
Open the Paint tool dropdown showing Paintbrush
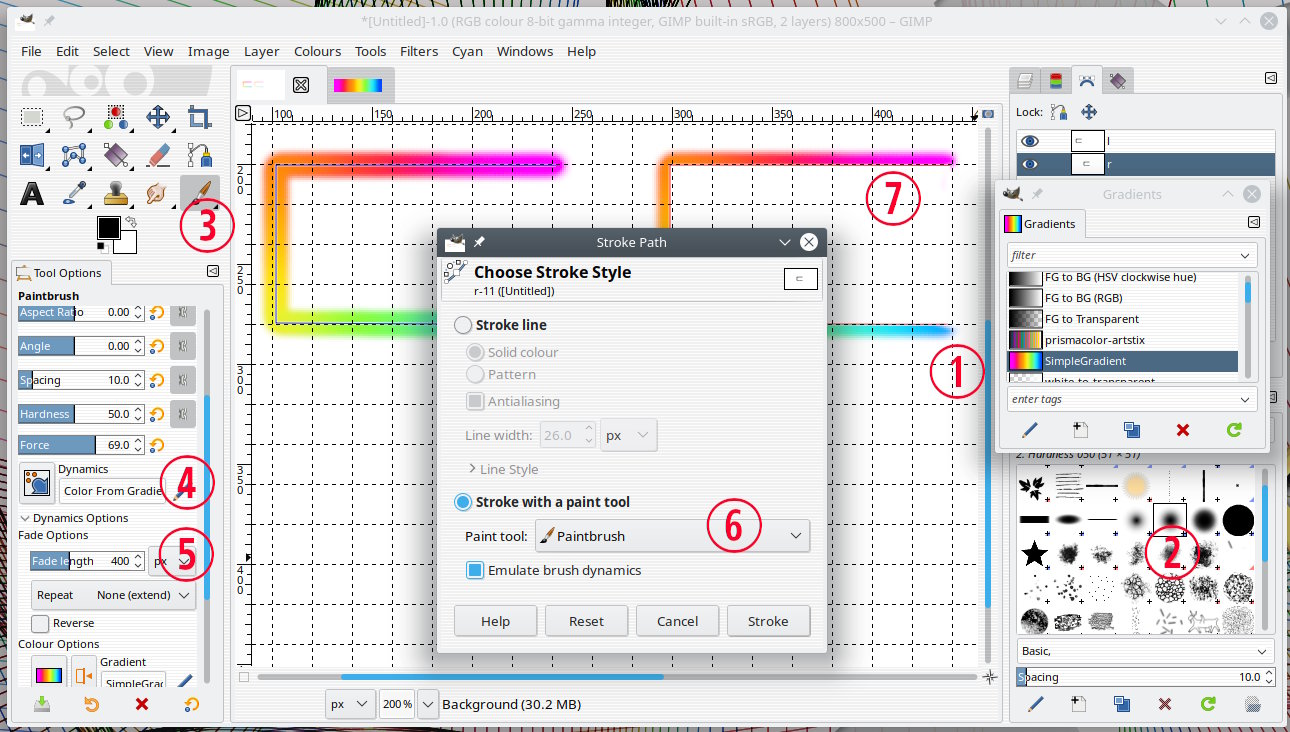[672, 536]
